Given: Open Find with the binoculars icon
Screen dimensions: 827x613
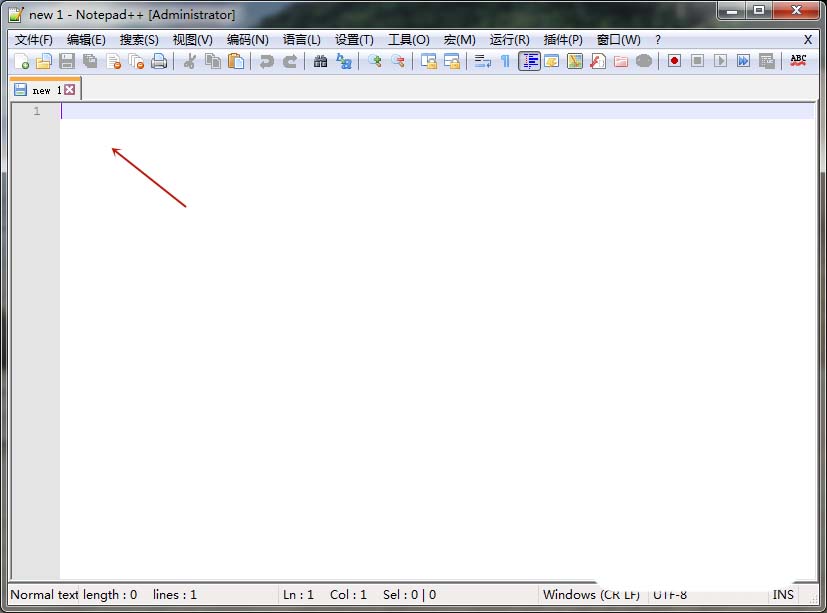Looking at the screenshot, I should 320,61.
